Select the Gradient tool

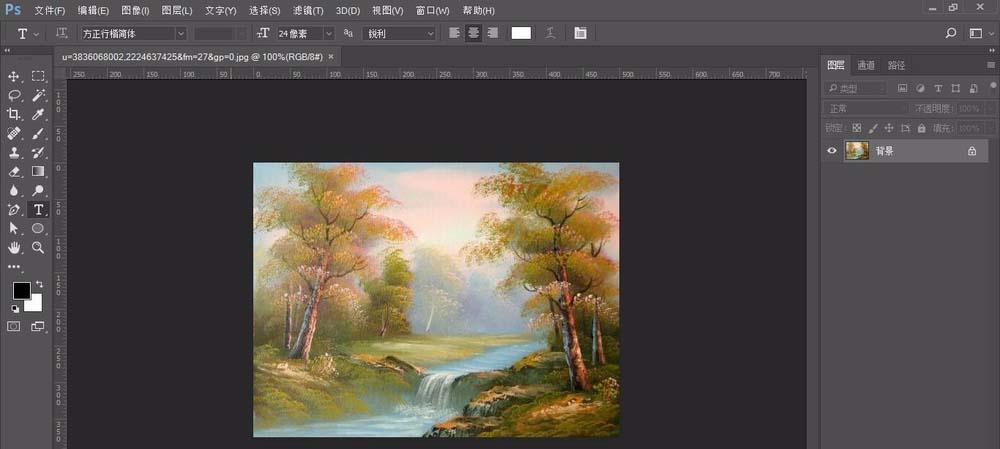[x=38, y=171]
